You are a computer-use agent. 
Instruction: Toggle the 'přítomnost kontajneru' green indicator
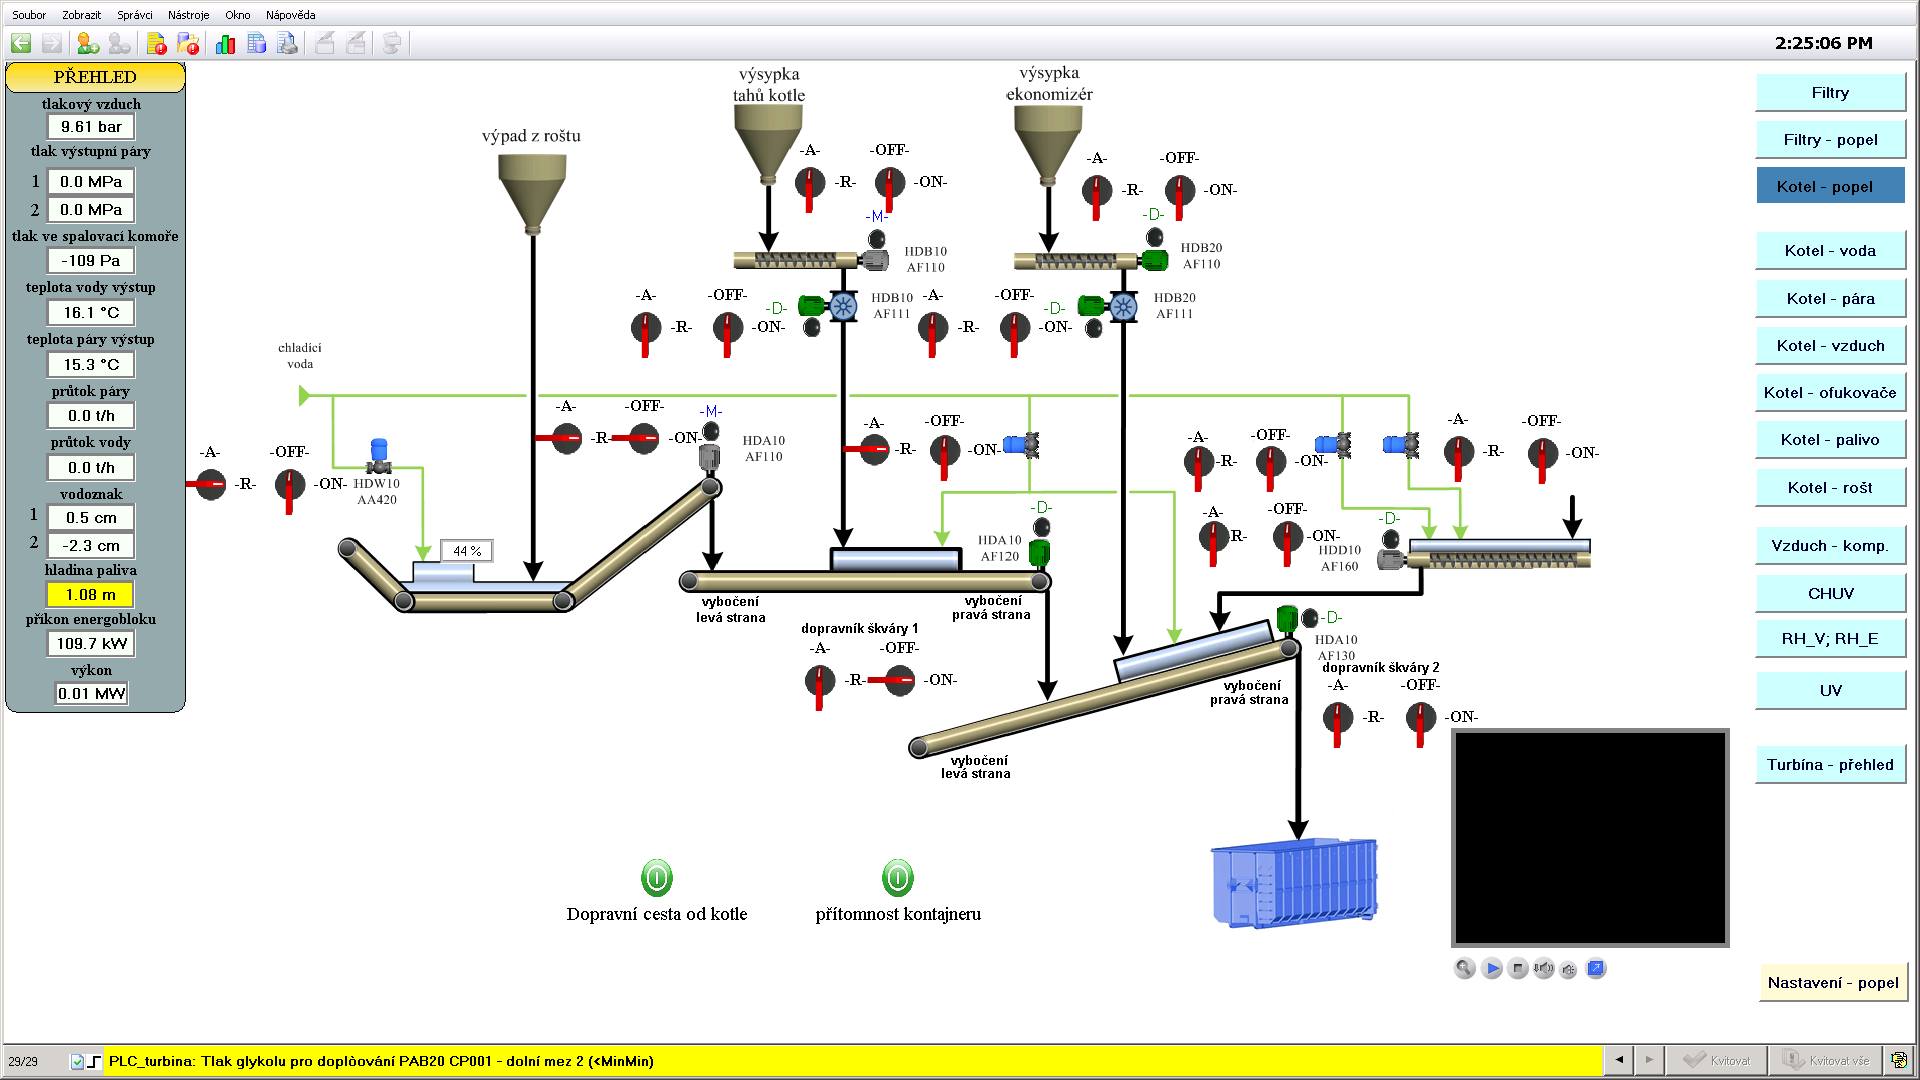898,878
